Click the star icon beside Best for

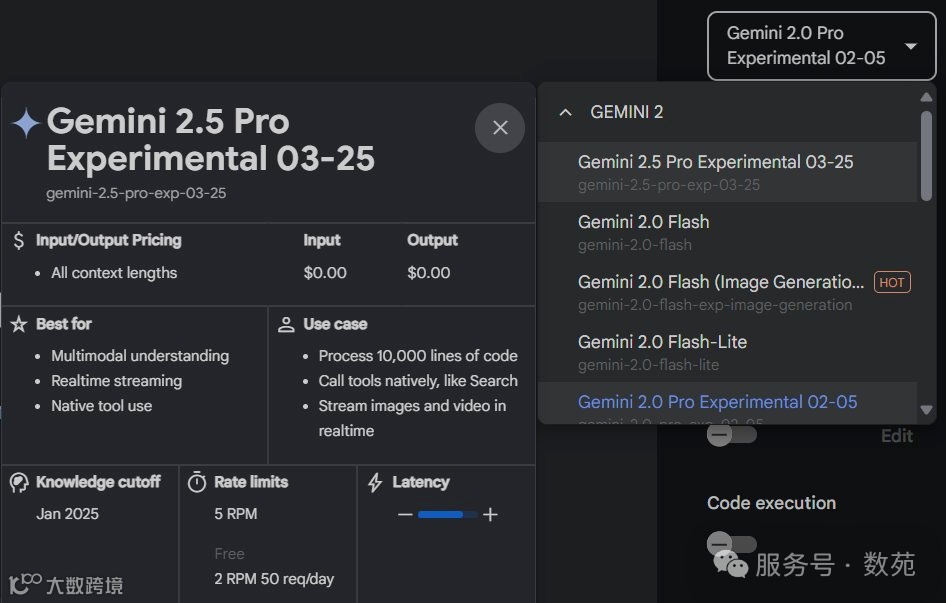(x=19, y=324)
